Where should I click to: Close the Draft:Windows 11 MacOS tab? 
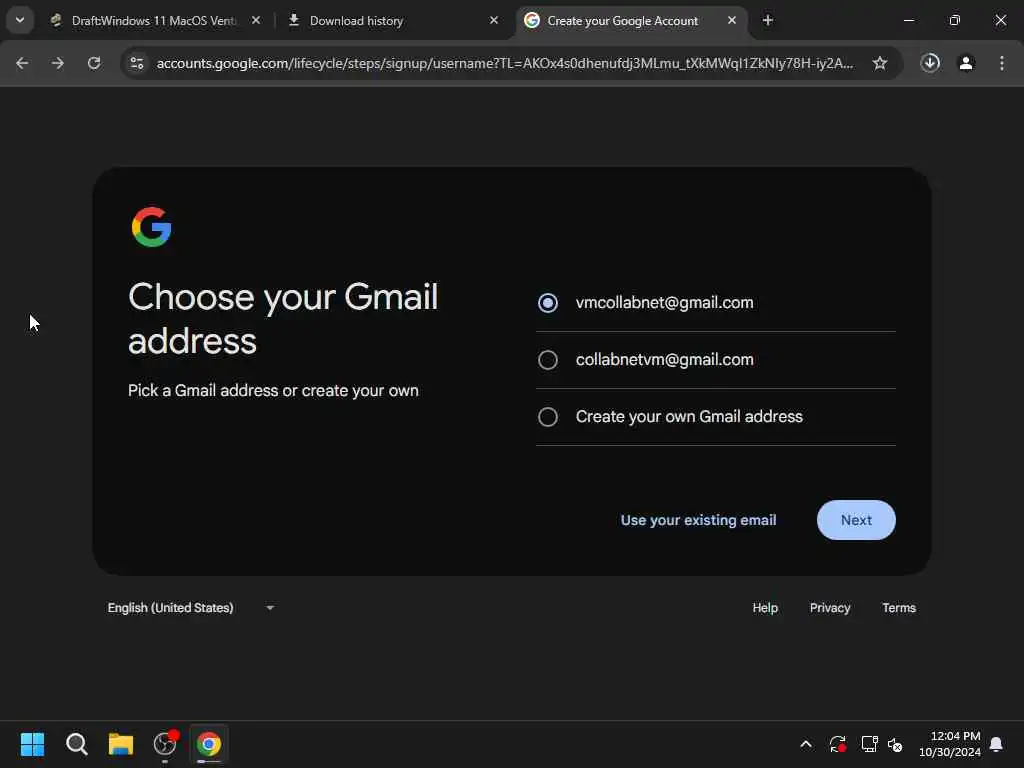pyautogui.click(x=256, y=21)
